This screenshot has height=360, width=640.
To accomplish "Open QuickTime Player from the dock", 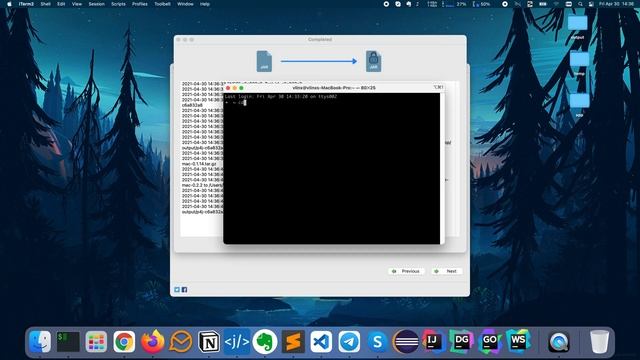I will point(559,341).
